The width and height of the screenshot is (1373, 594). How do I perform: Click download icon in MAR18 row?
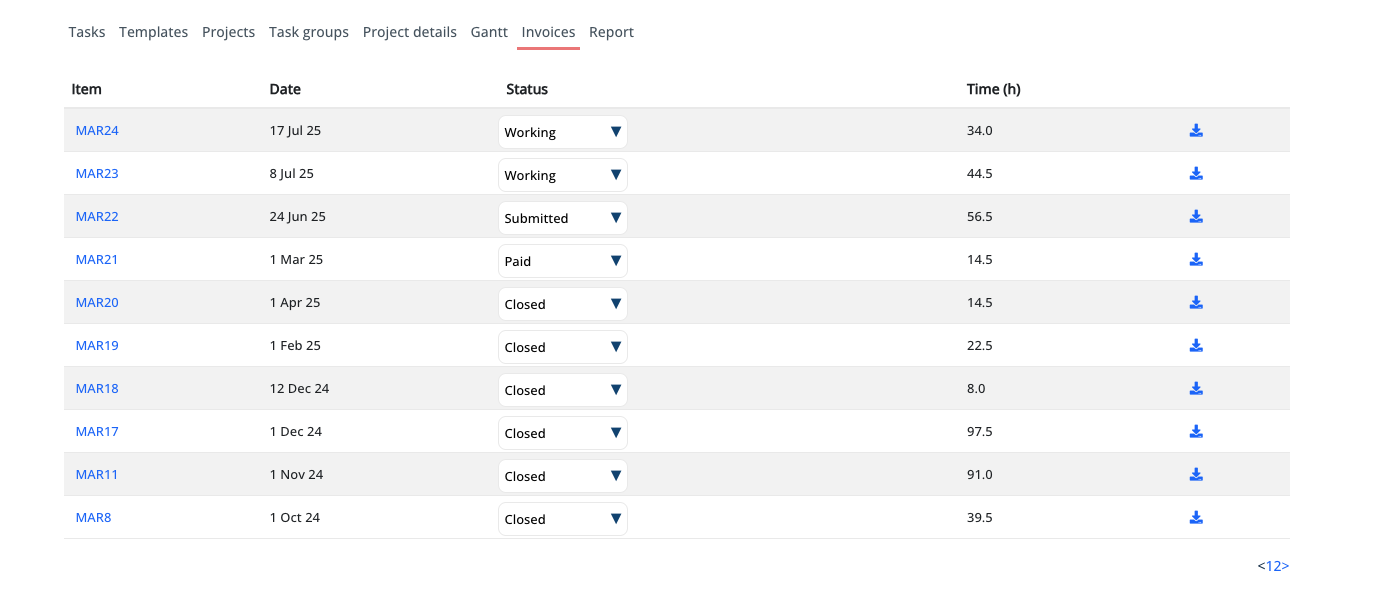point(1195,389)
